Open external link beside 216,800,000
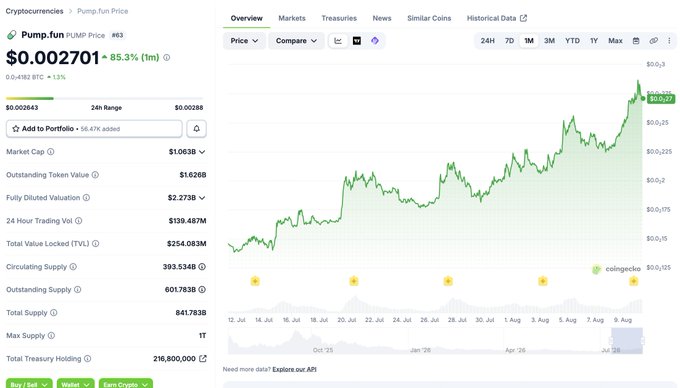Viewport: 680px width, 388px height. [203, 359]
